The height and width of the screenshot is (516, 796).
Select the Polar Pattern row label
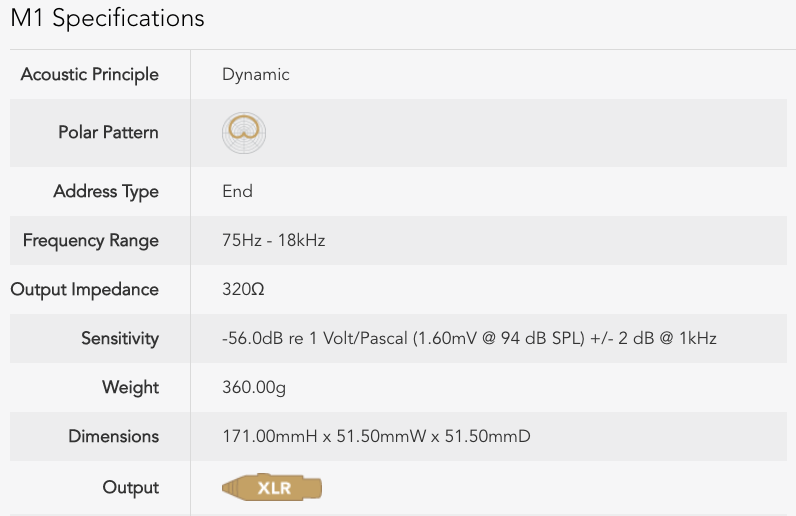point(108,133)
